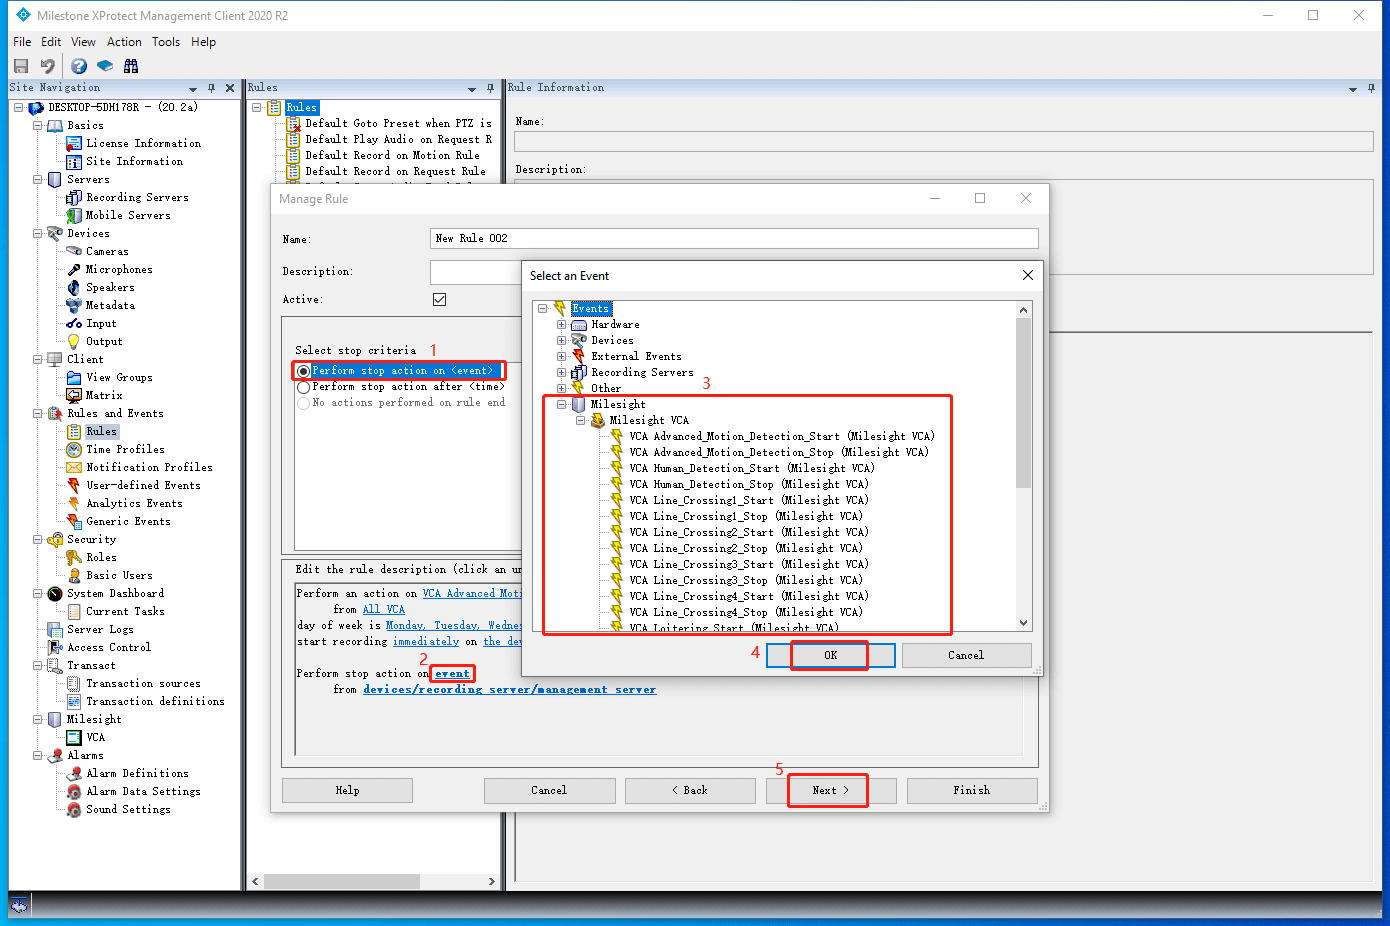This screenshot has height=926, width=1390.
Task: Click the event list vertical scrollbar down arrow
Action: point(1023,622)
